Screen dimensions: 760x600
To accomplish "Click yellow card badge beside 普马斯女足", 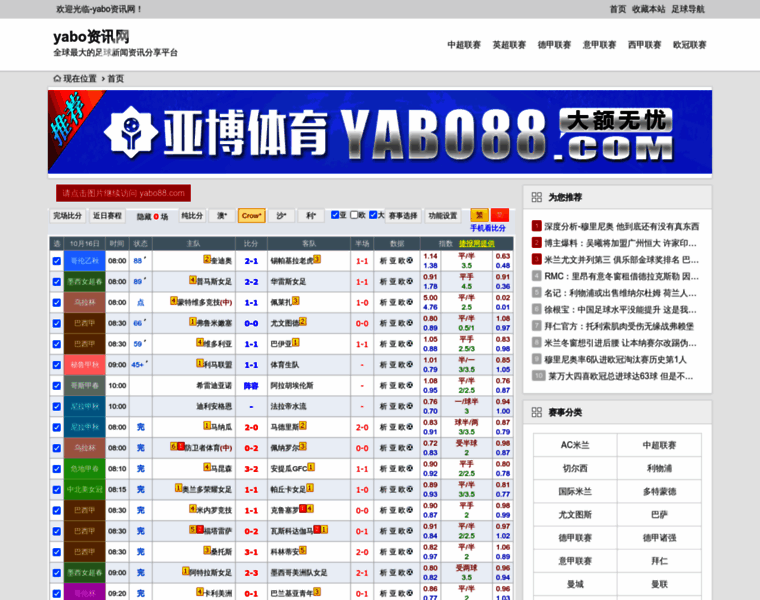I will coord(192,280).
